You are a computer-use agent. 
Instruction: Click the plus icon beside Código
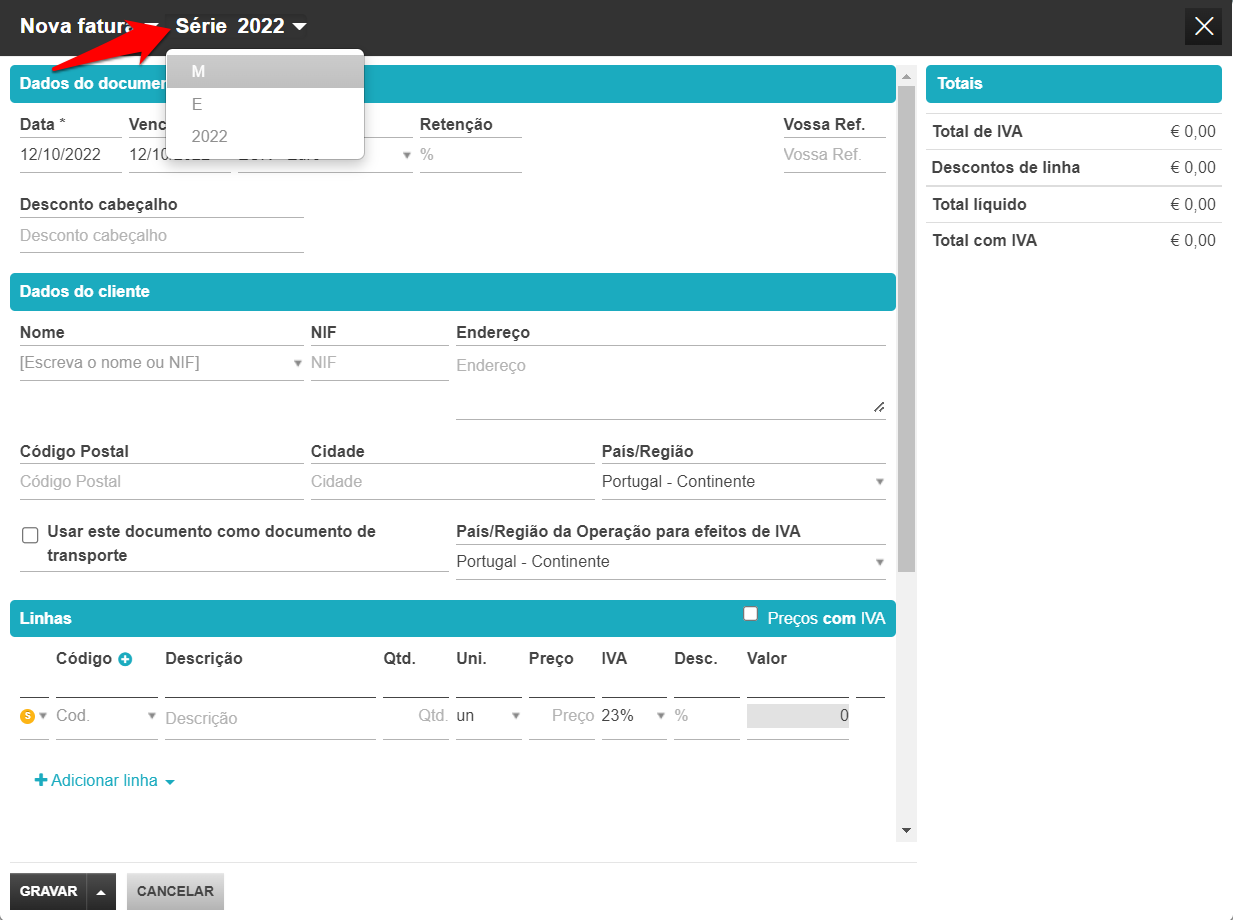coord(125,659)
